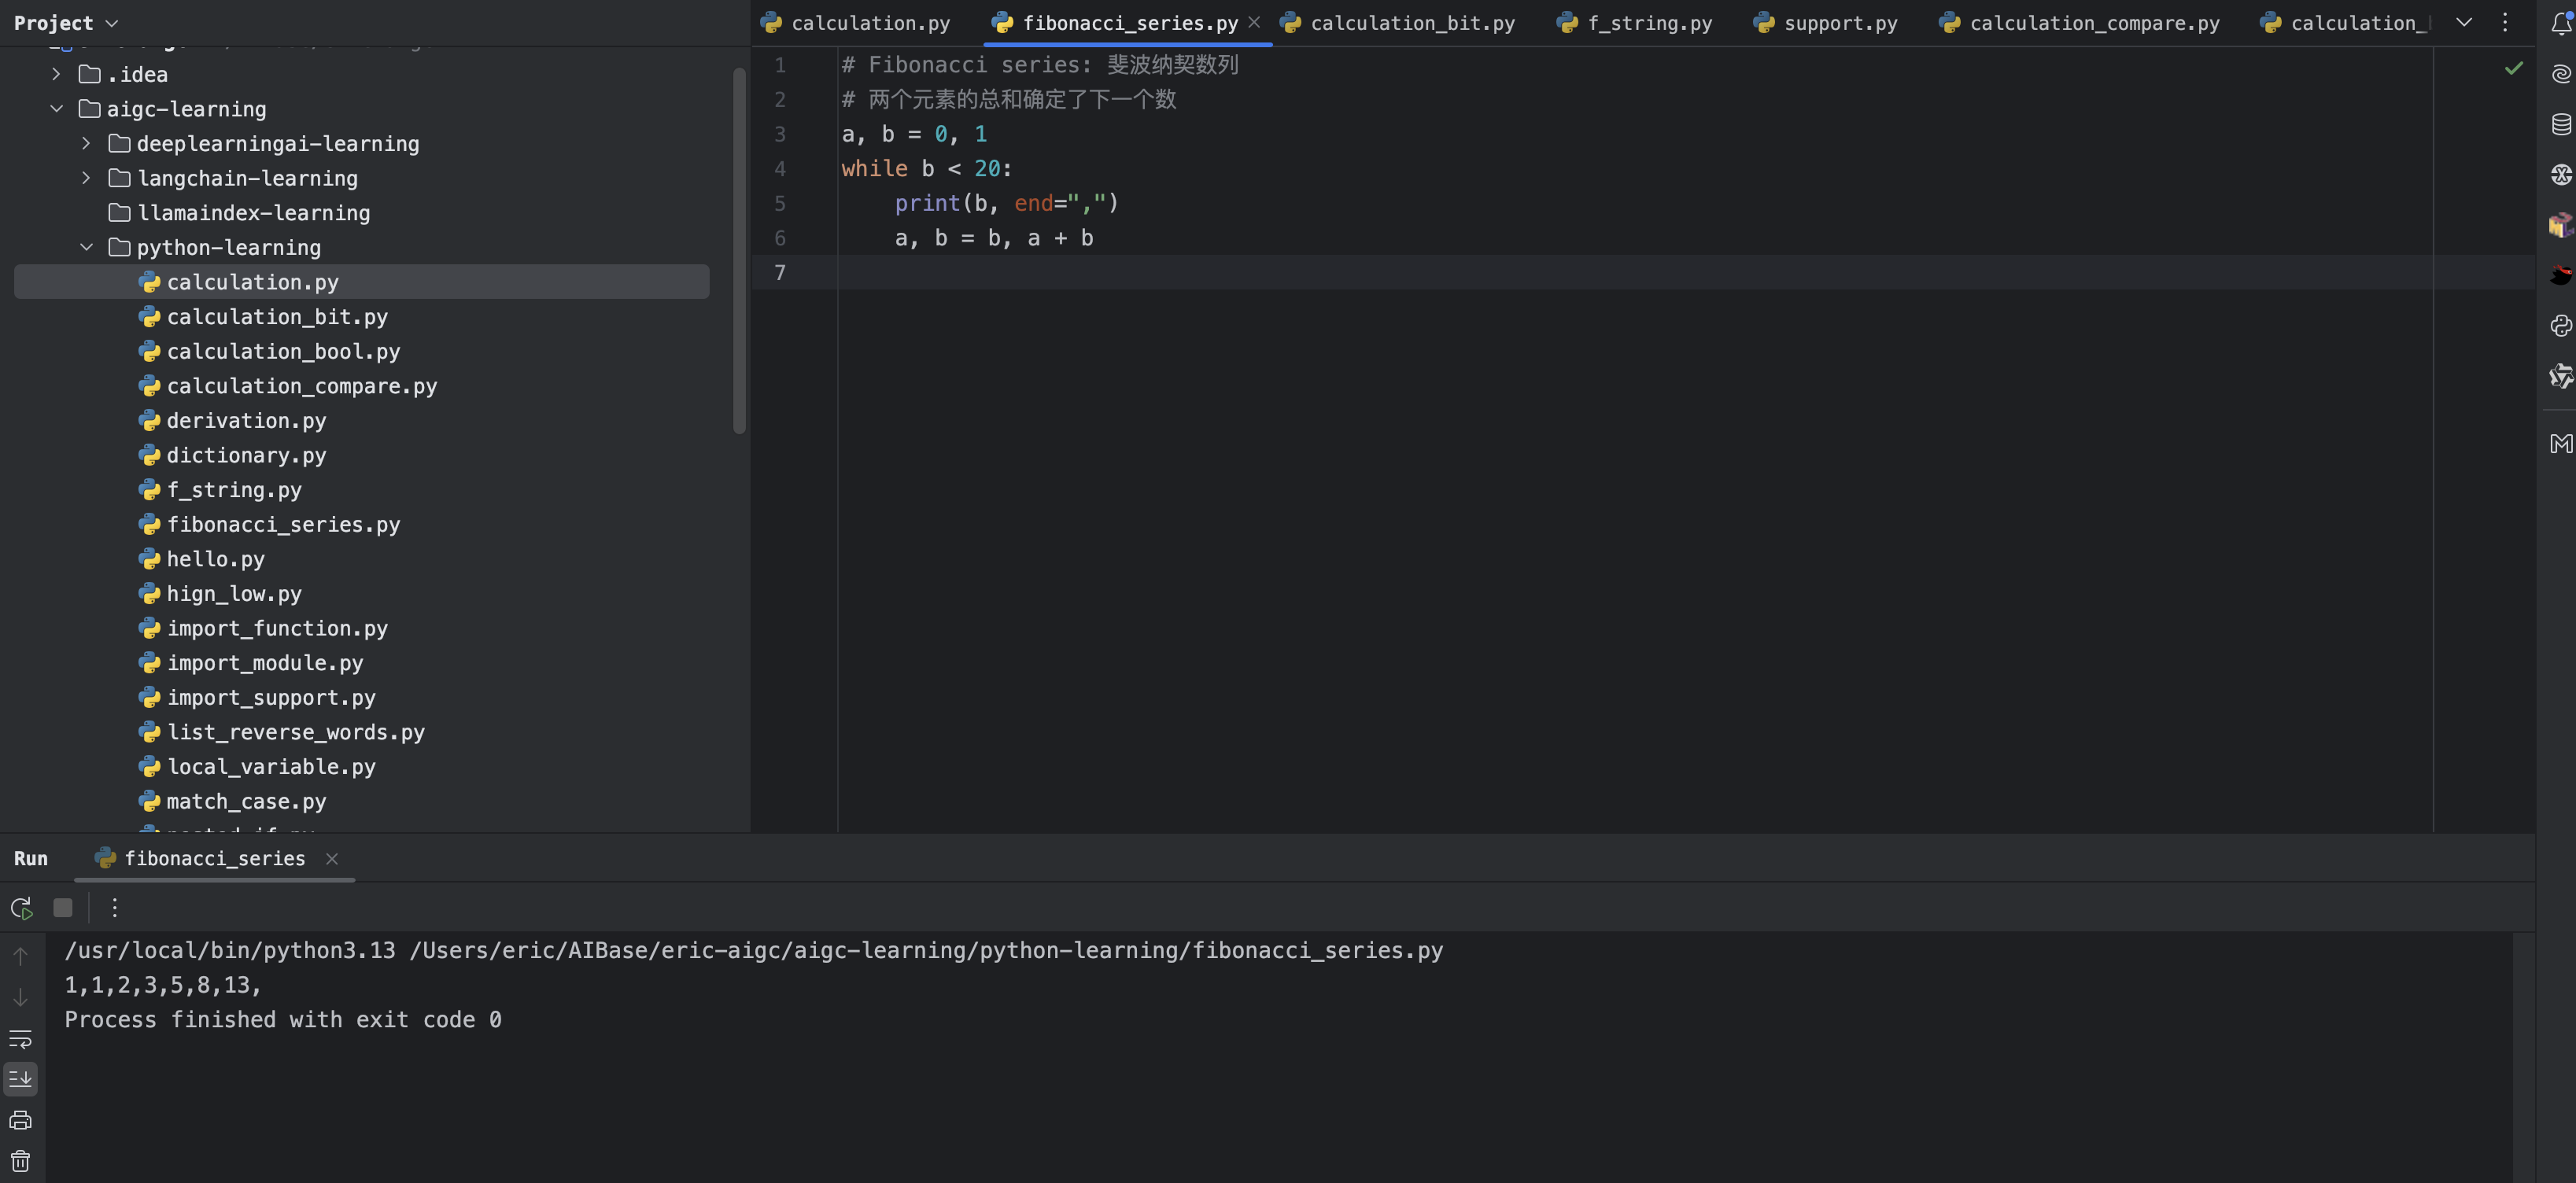Switch to calculation_compare.py editor tab

[x=2080, y=22]
